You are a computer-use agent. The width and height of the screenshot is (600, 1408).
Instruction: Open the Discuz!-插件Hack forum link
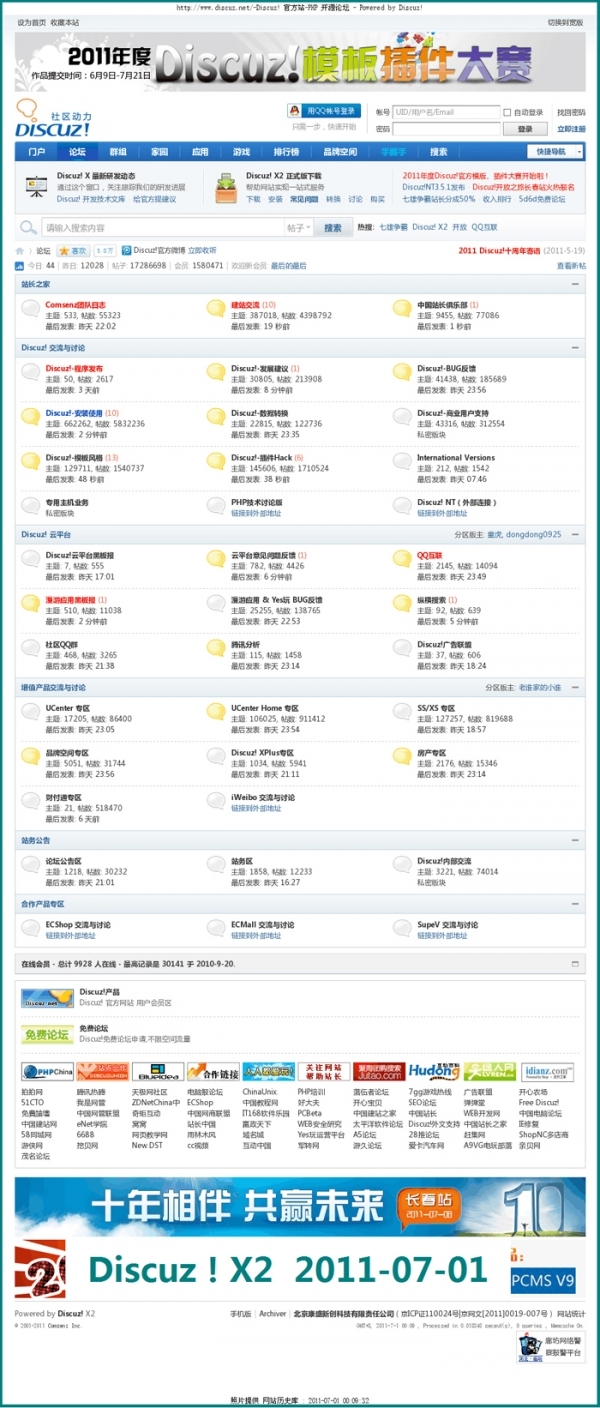[x=262, y=457]
